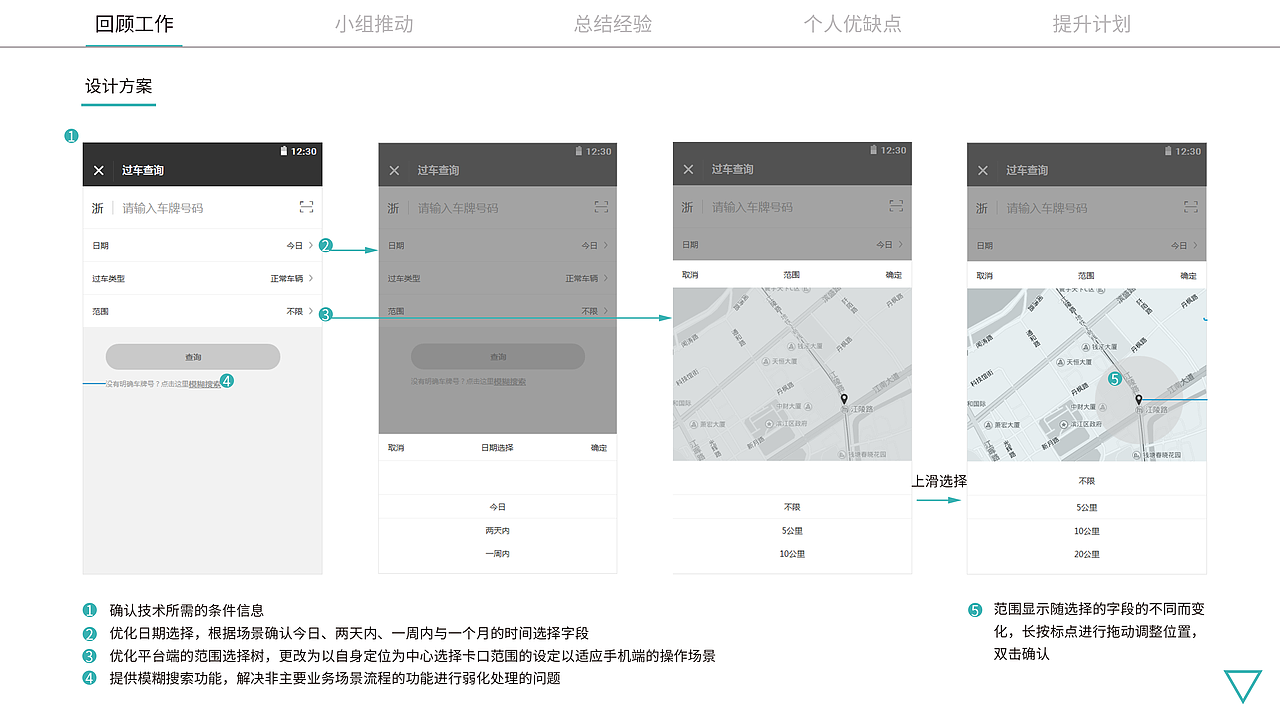Close the first 过车查询 screen with X
Image resolution: width=1280 pixels, height=720 pixels.
98,171
